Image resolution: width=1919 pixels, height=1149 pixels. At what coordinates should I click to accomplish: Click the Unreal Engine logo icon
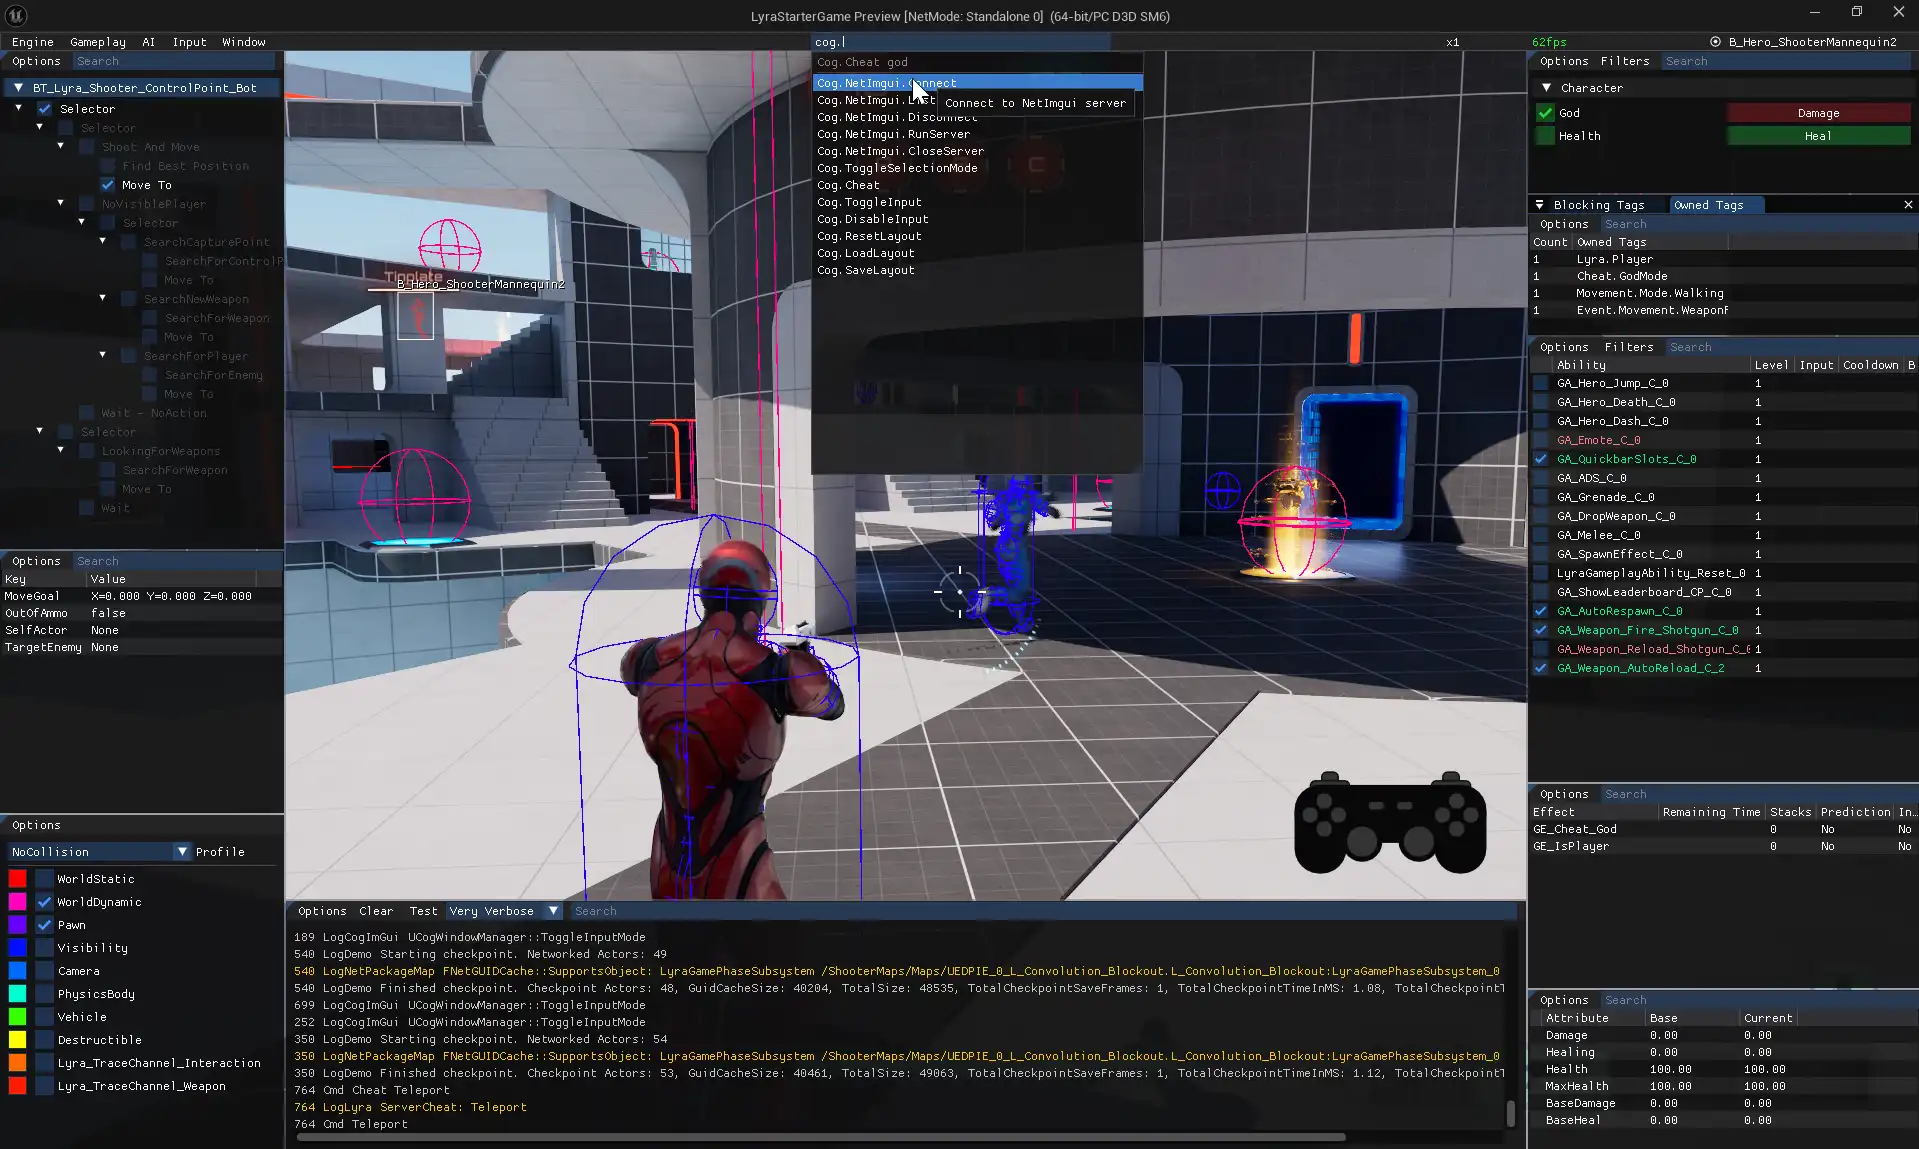[17, 15]
